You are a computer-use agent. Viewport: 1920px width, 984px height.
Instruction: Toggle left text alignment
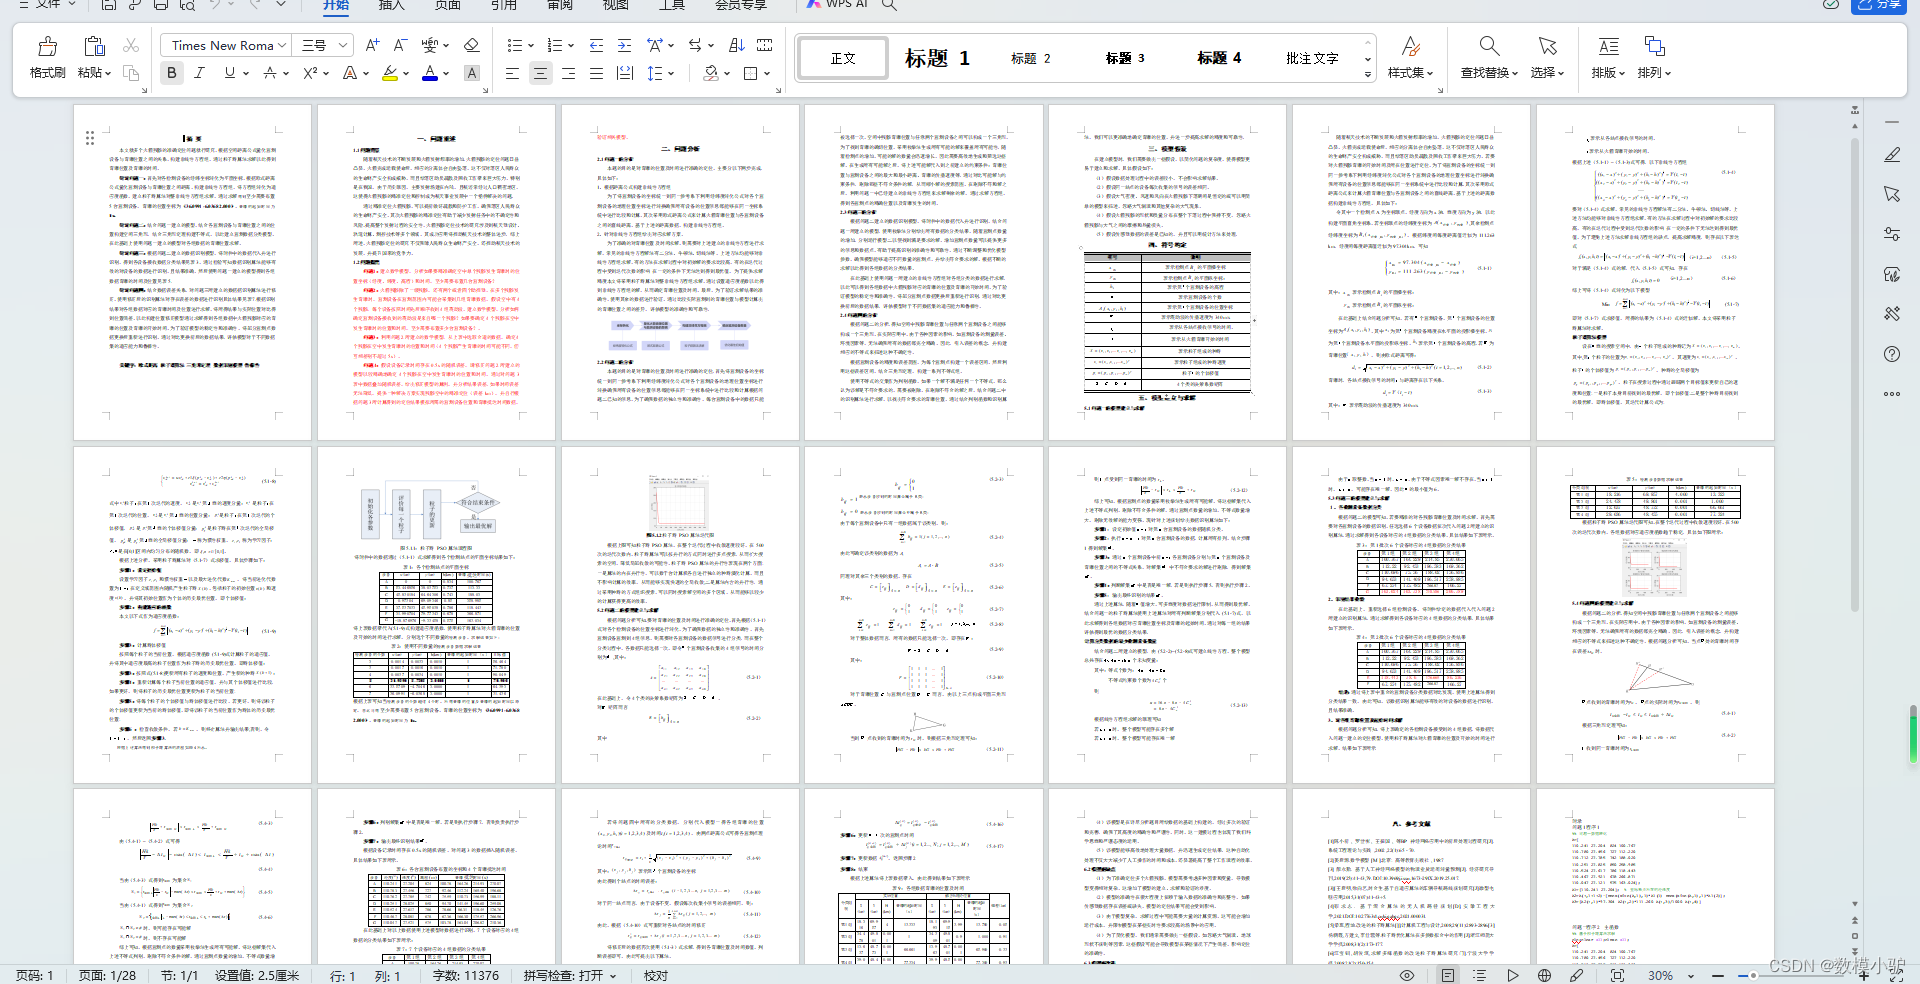(512, 73)
